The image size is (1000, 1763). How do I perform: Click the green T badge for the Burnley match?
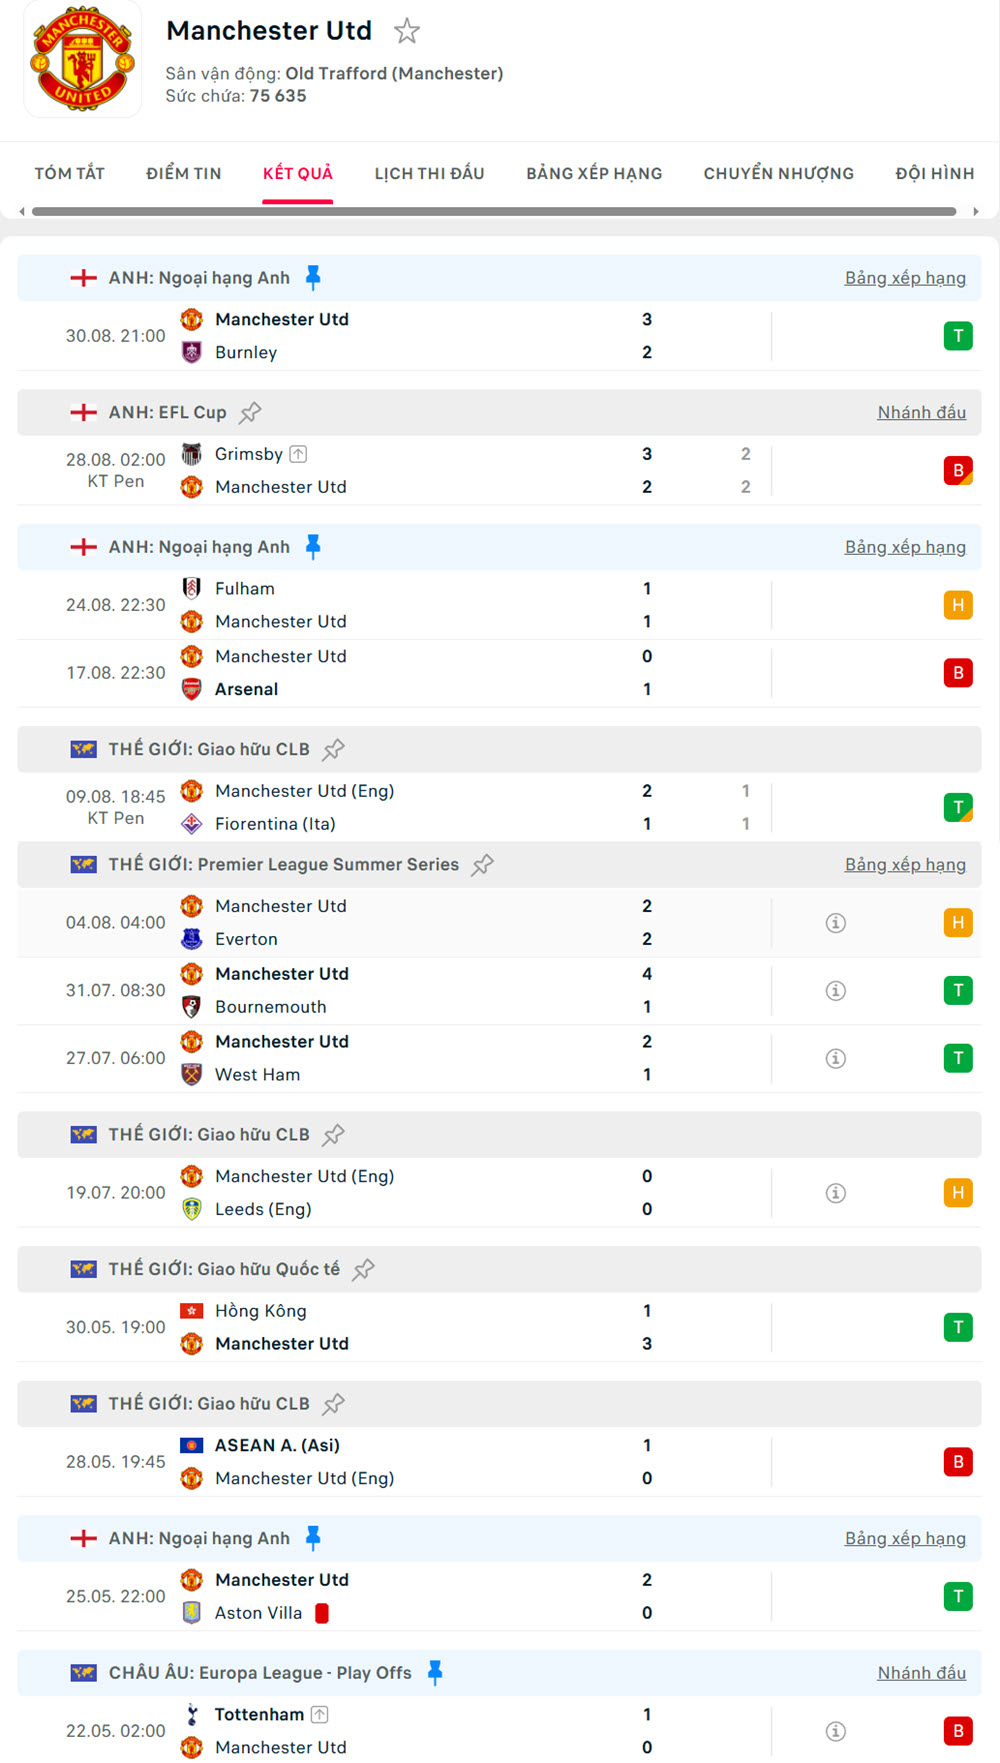[x=958, y=335]
